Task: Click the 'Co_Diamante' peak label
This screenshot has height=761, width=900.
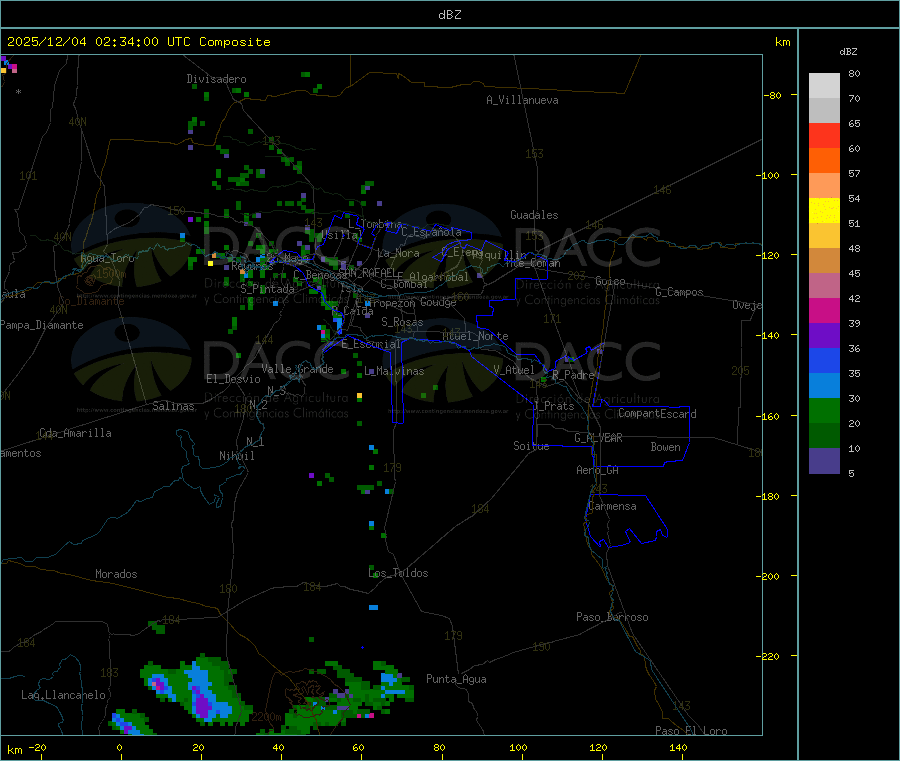Action: [x=91, y=301]
